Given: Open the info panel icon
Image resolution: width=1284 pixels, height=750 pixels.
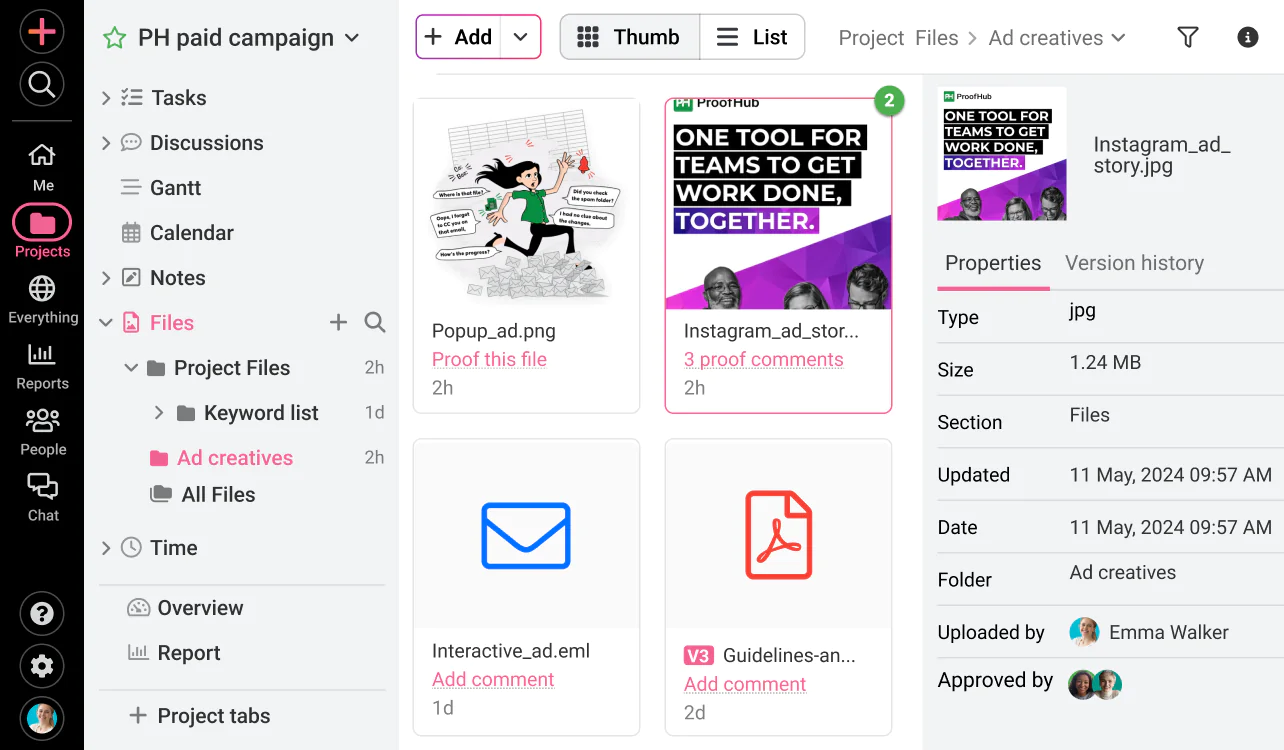Looking at the screenshot, I should pyautogui.click(x=1247, y=38).
